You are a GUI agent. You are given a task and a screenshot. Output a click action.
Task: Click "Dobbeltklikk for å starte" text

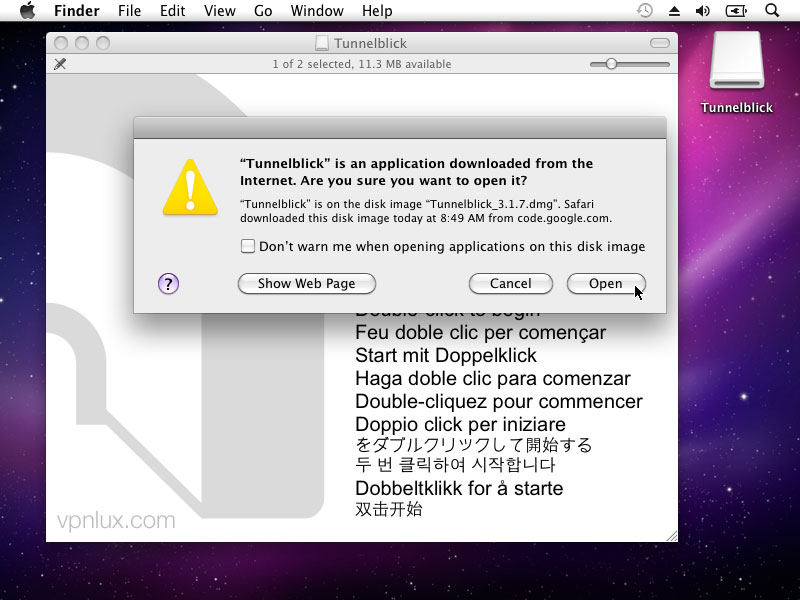coord(459,488)
